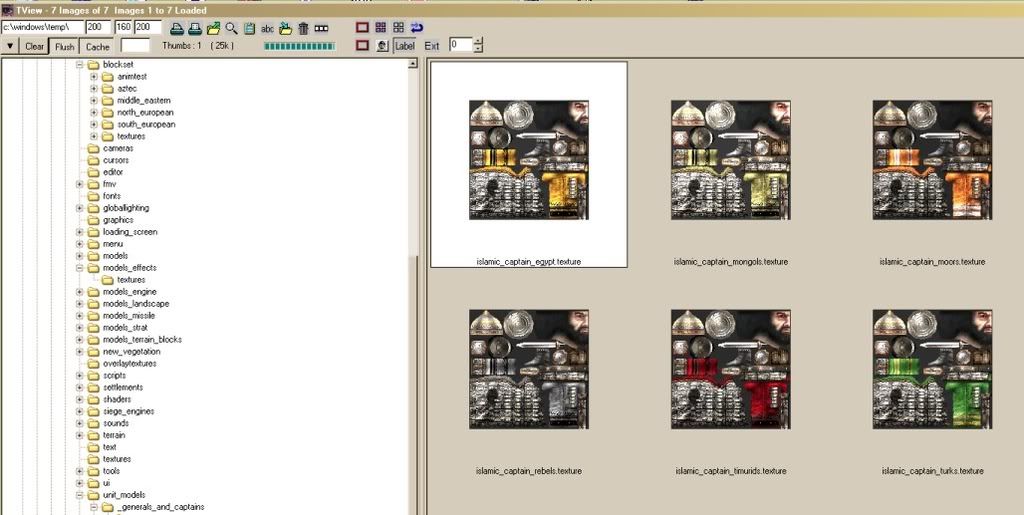This screenshot has width=1024, height=515.
Task: Toggle the Cache button
Action: tap(97, 46)
